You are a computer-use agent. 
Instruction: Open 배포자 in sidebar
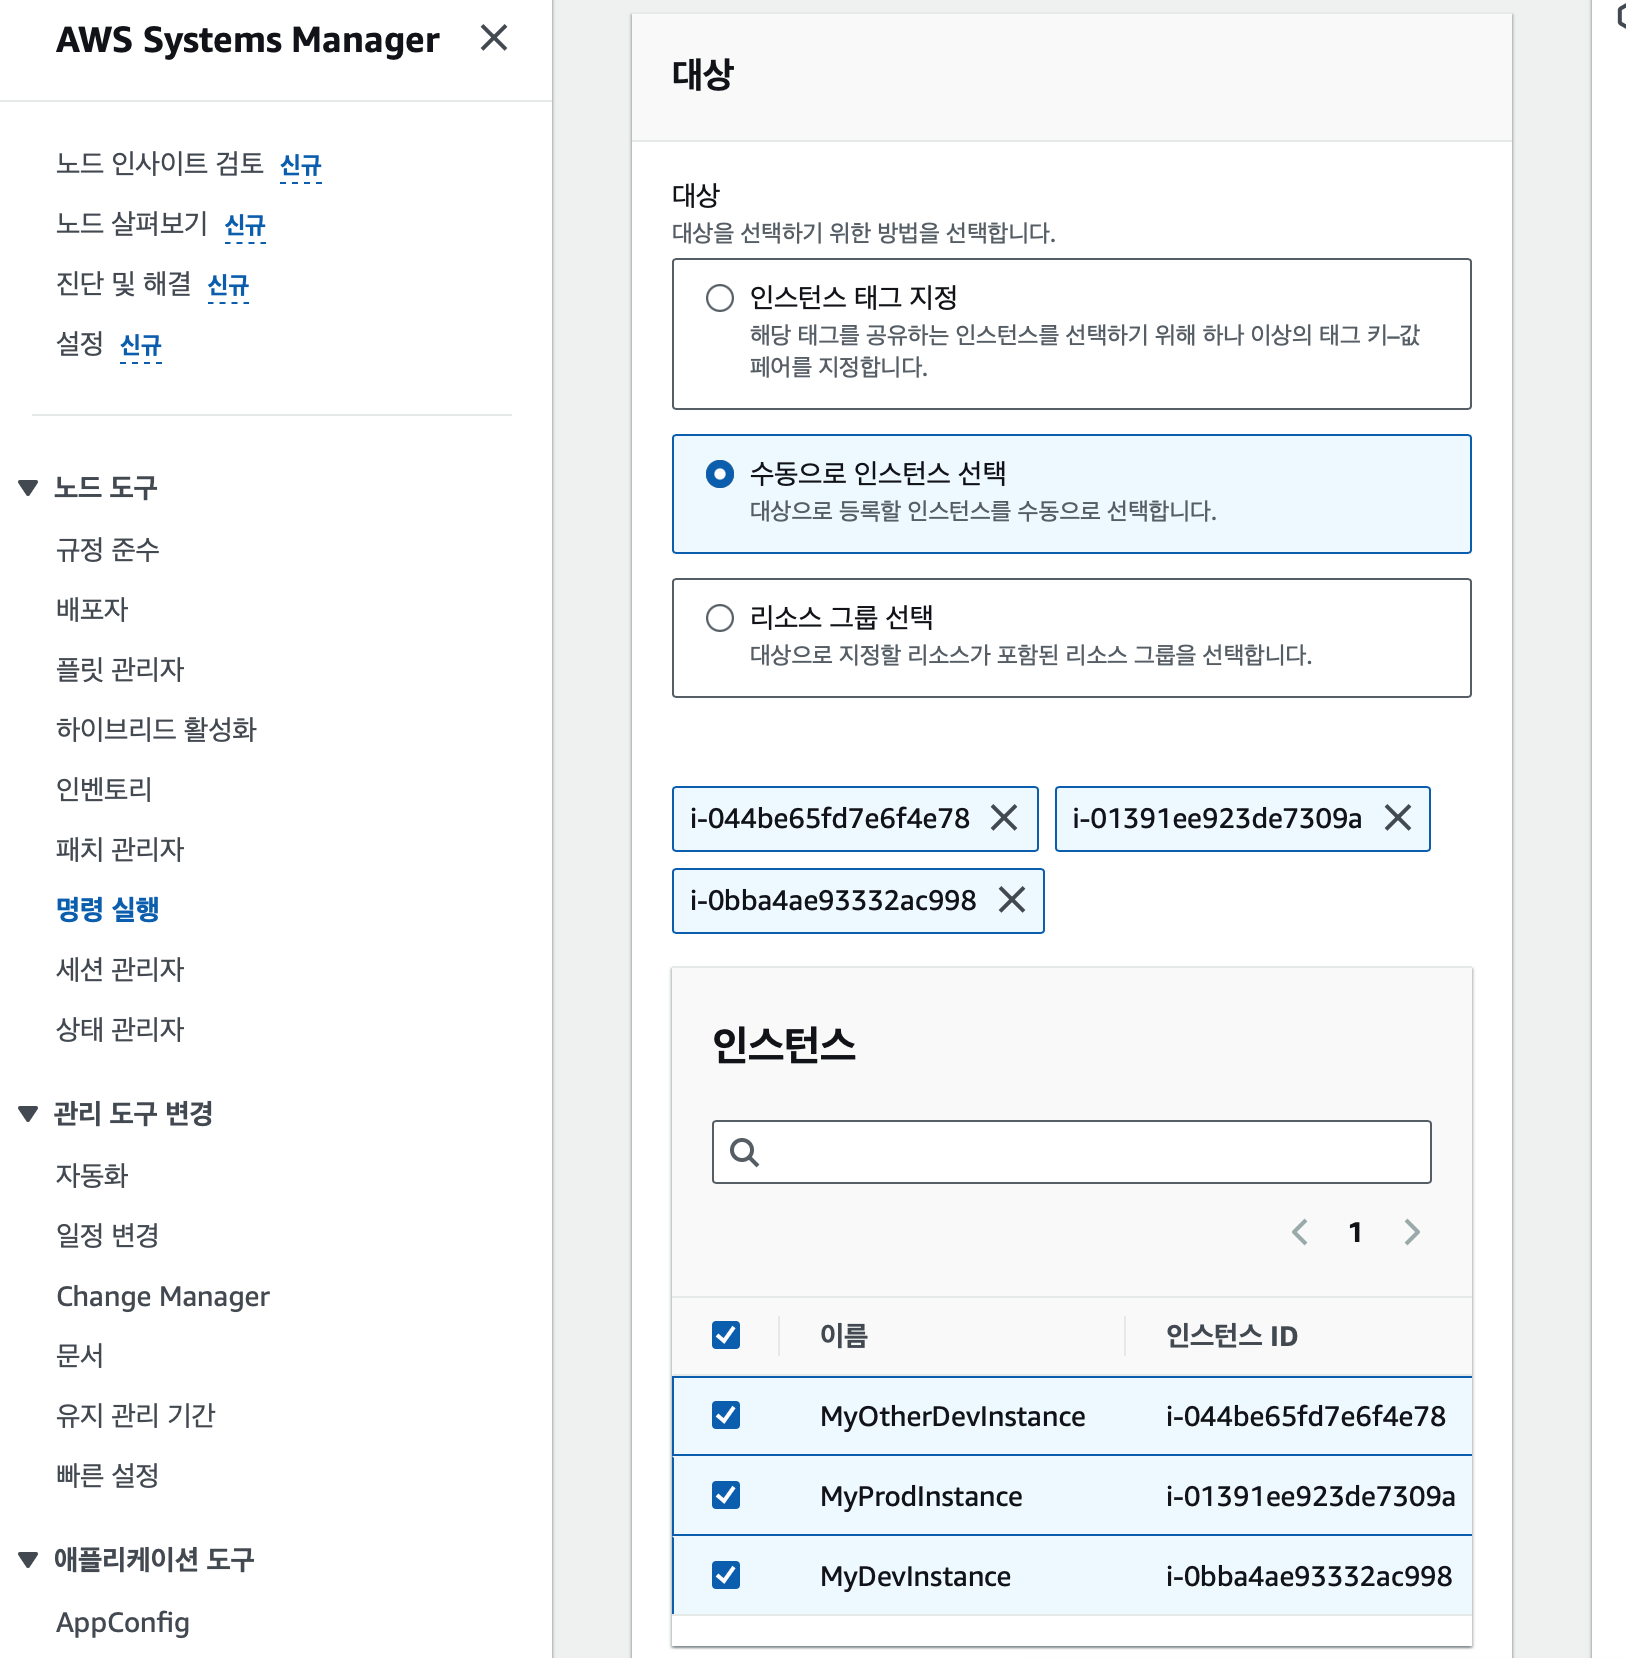[x=92, y=609]
